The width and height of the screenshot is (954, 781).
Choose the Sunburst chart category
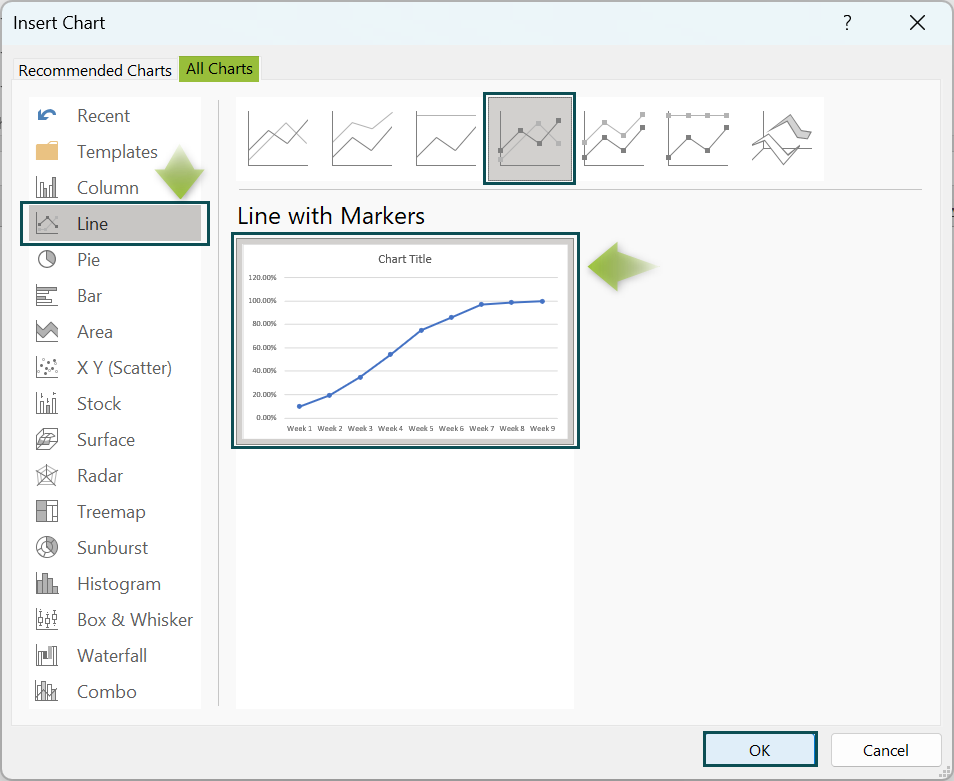point(115,547)
